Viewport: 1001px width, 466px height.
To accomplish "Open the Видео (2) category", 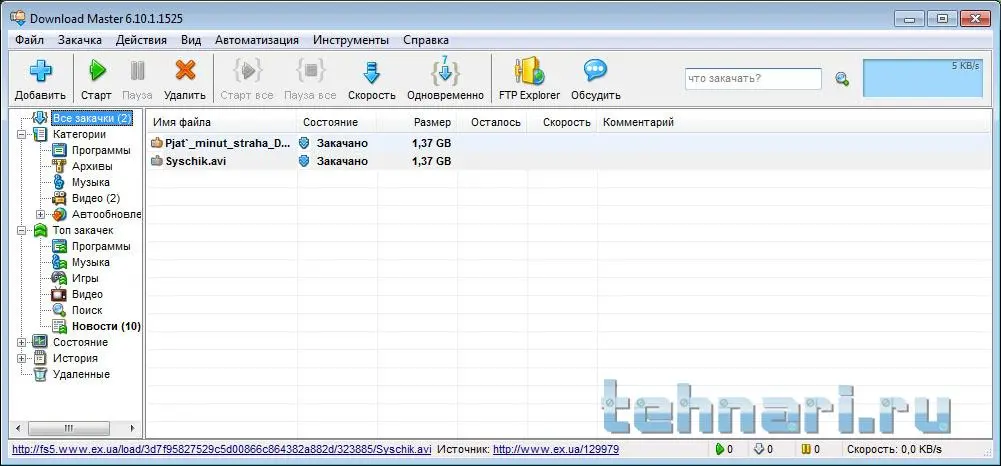I will (96, 198).
